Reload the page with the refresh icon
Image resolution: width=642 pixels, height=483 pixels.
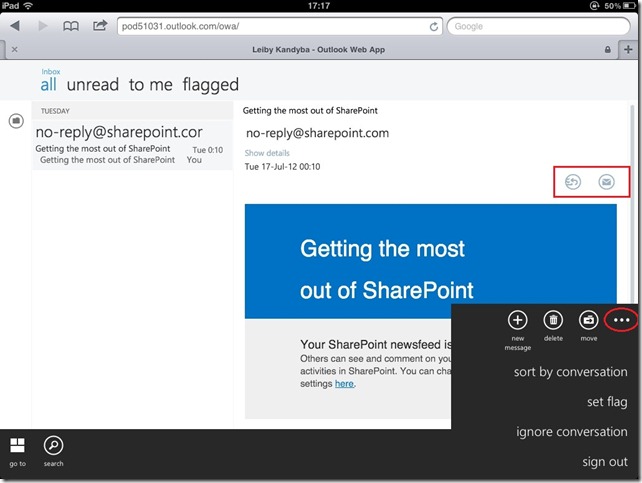point(434,27)
